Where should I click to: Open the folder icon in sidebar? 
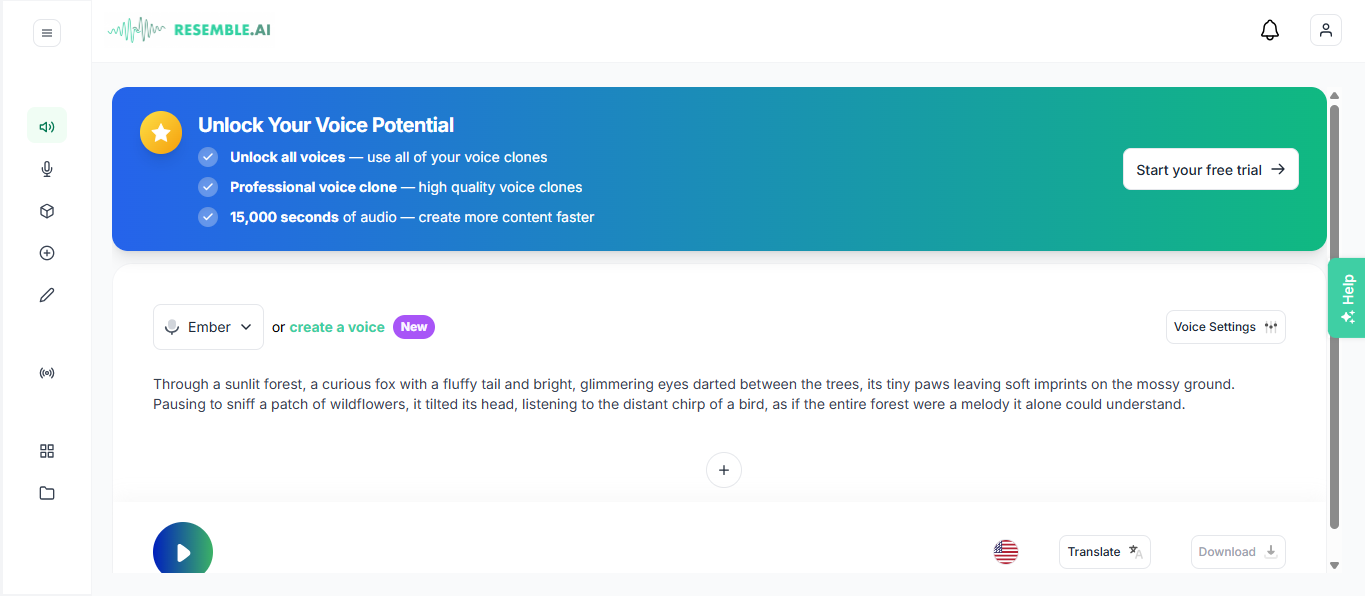click(x=47, y=493)
